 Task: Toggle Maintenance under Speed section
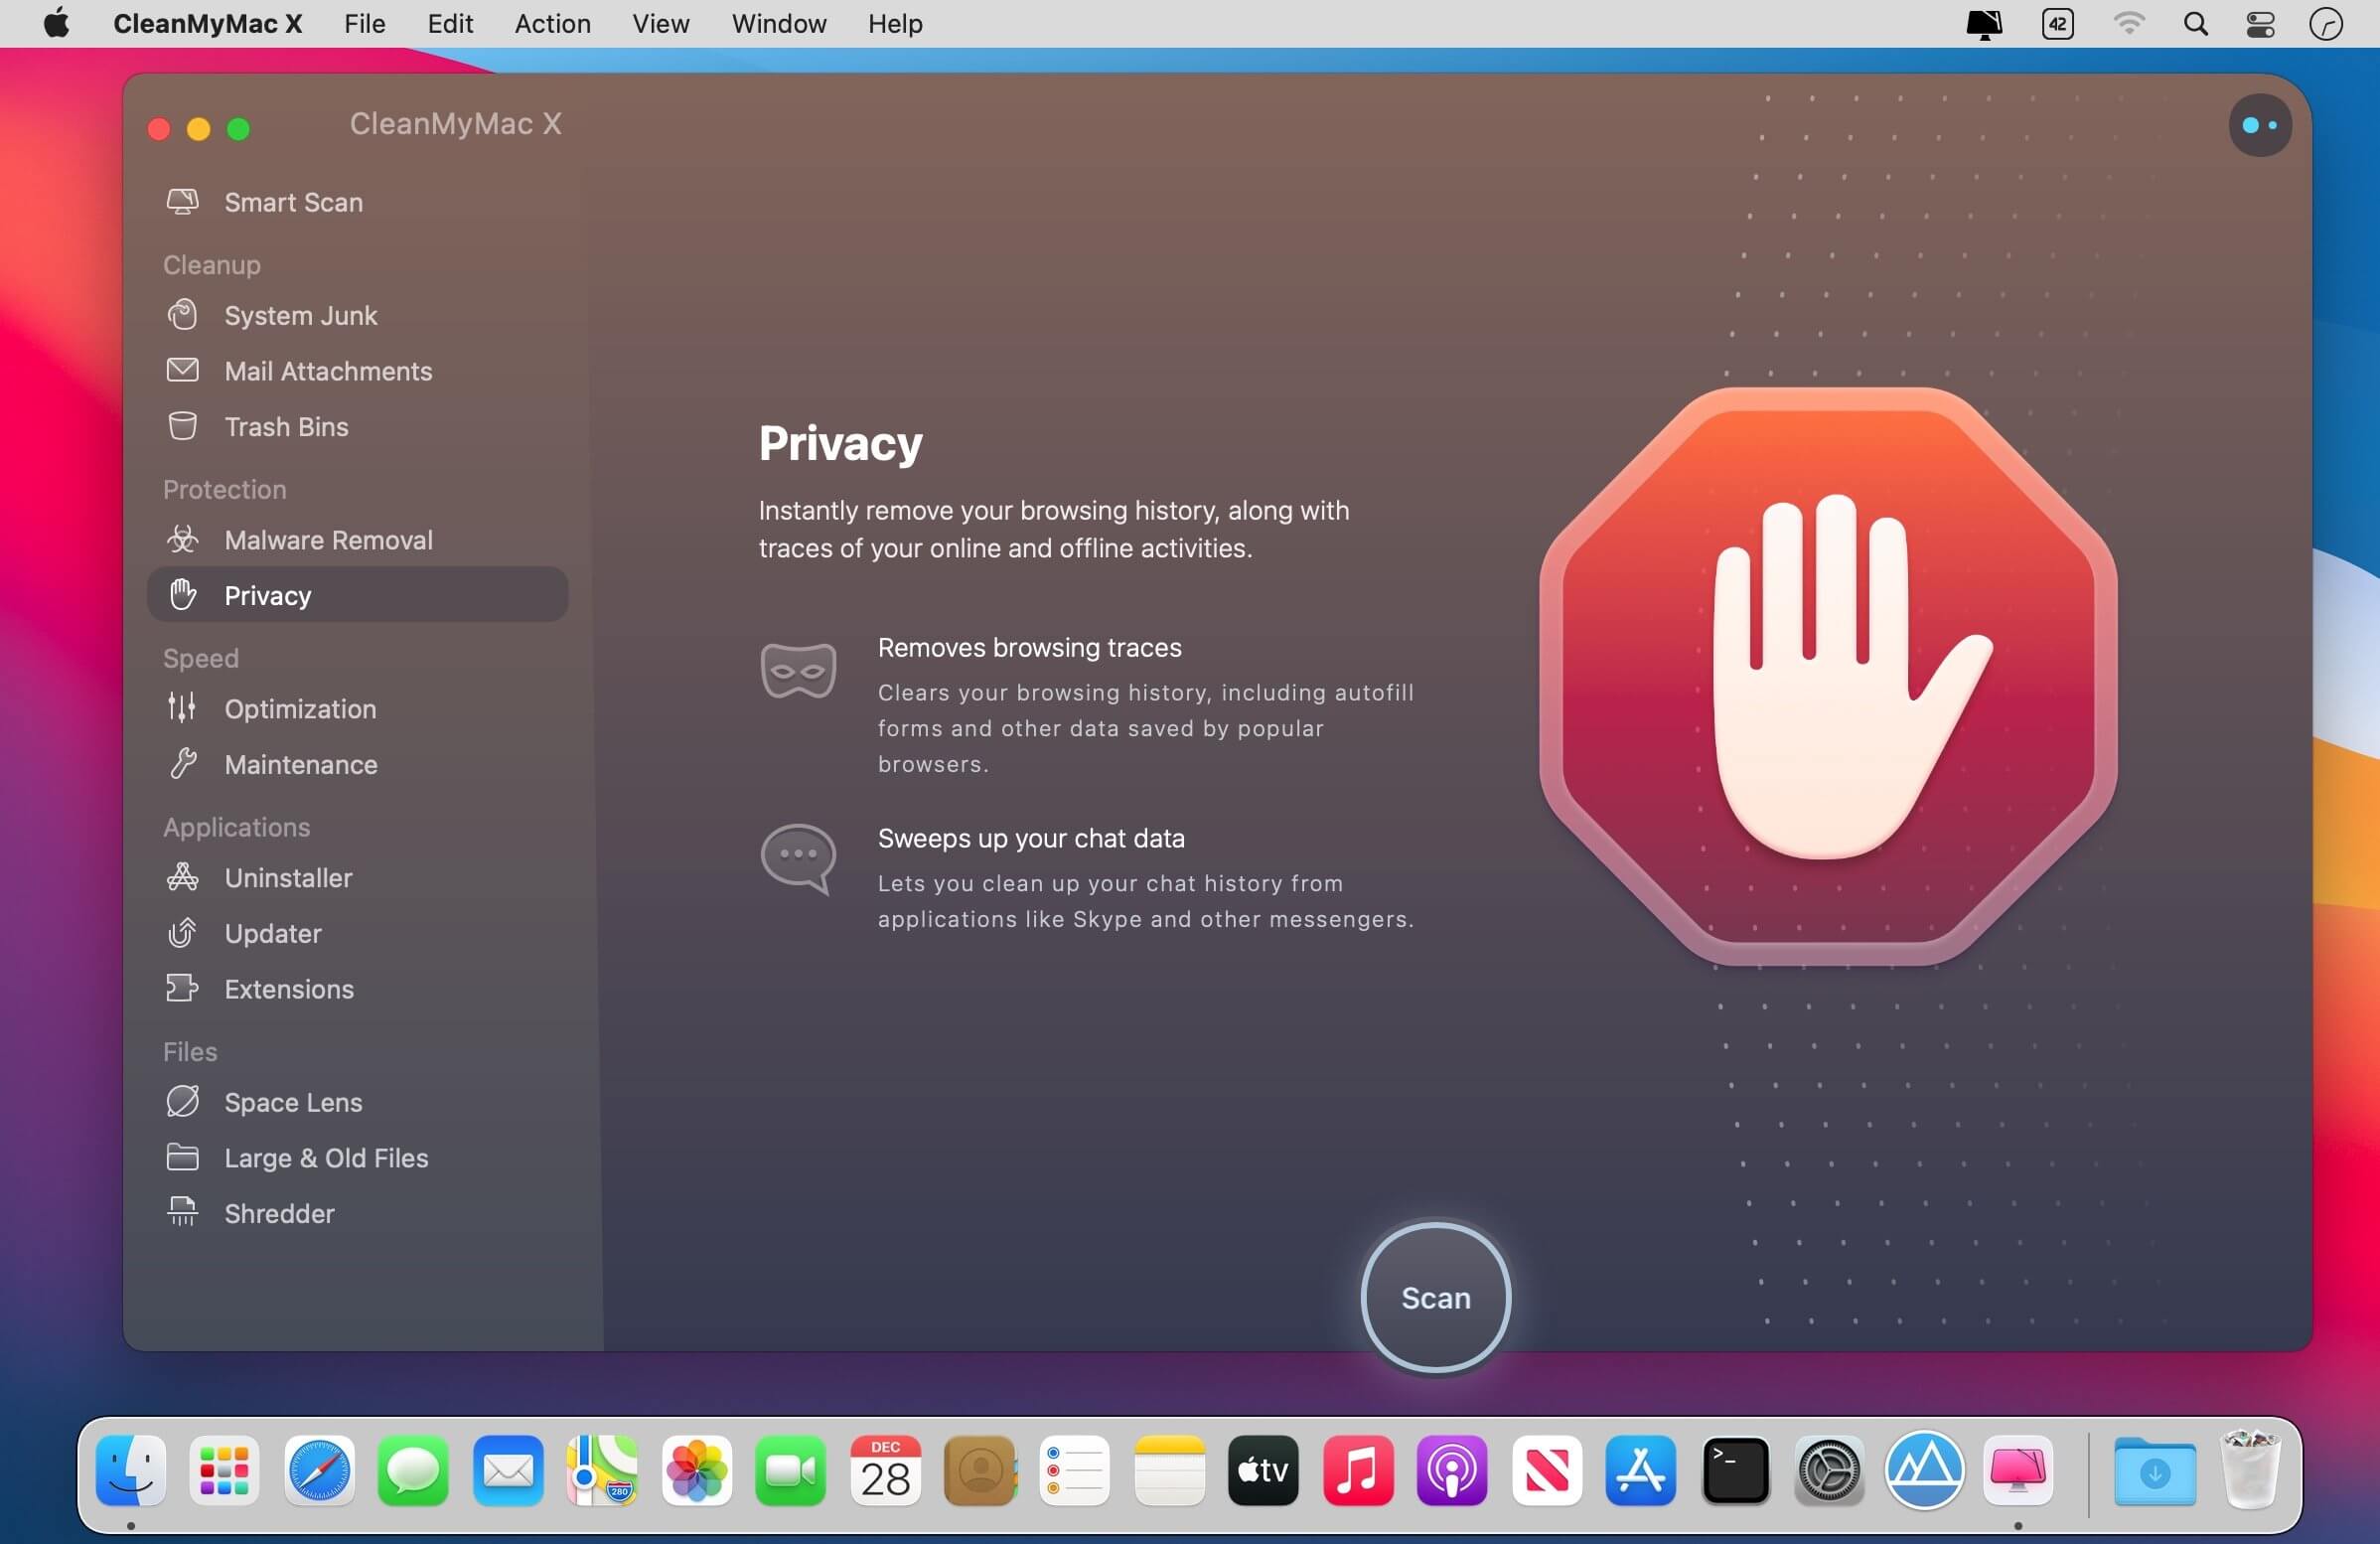[x=300, y=763]
